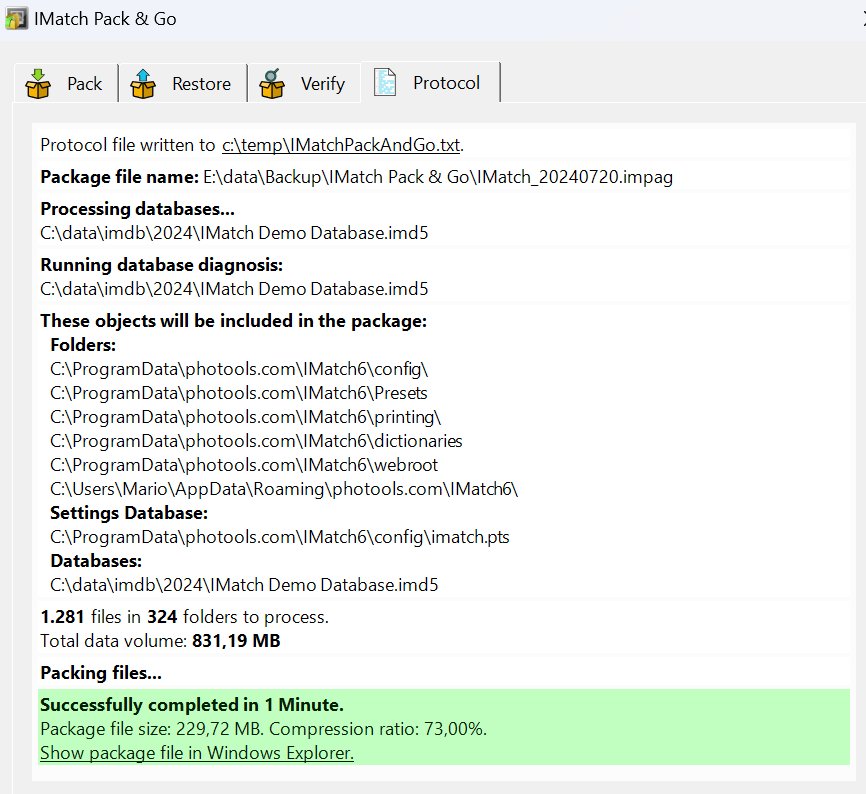The image size is (866, 794).
Task: Click the IMatch6\Presets folder path
Action: [x=239, y=393]
